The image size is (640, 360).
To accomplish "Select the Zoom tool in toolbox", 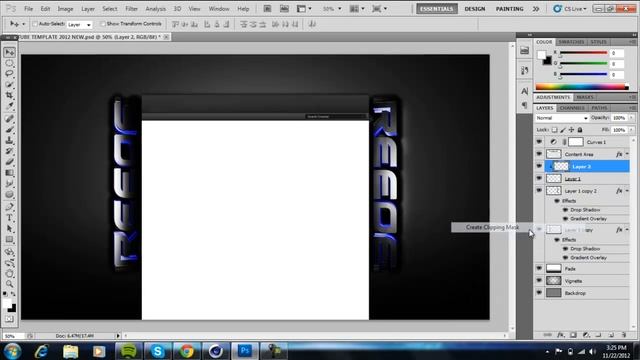I will pos(9,284).
